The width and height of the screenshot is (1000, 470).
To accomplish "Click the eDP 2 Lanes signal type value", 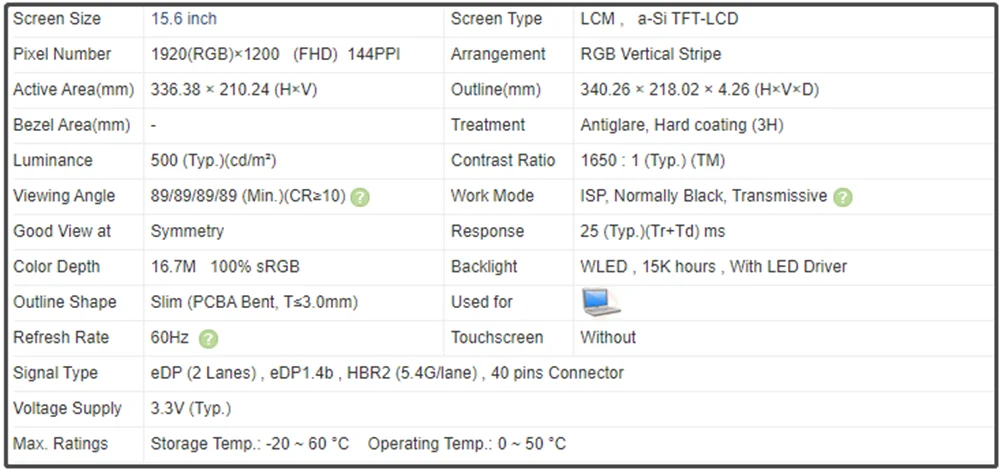I will coord(387,373).
